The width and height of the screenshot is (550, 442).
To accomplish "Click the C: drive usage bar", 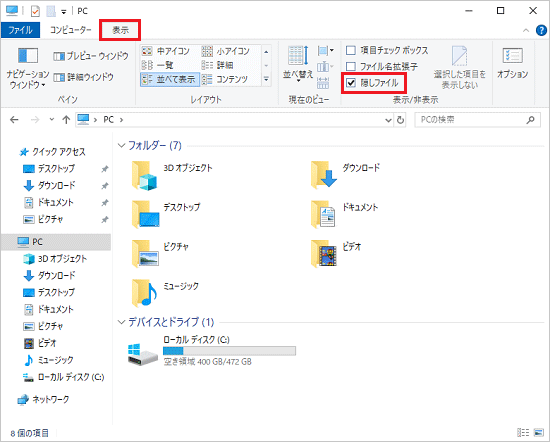I will coord(229,351).
